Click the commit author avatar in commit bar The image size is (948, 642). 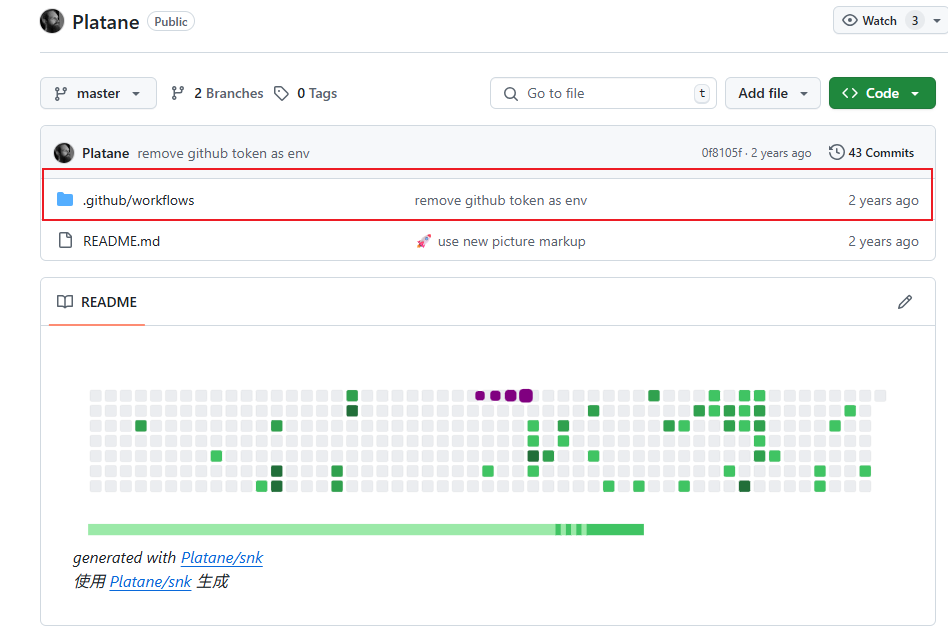64,153
